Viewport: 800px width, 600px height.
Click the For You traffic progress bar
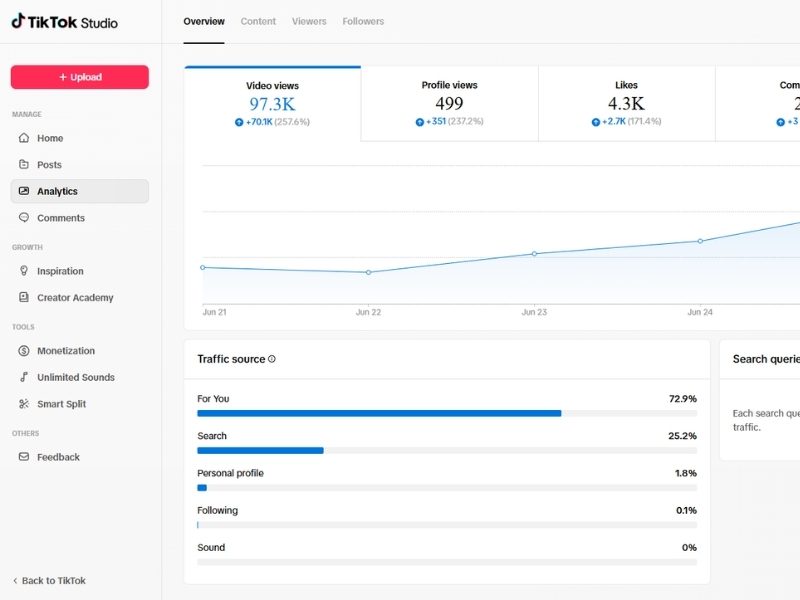[447, 413]
